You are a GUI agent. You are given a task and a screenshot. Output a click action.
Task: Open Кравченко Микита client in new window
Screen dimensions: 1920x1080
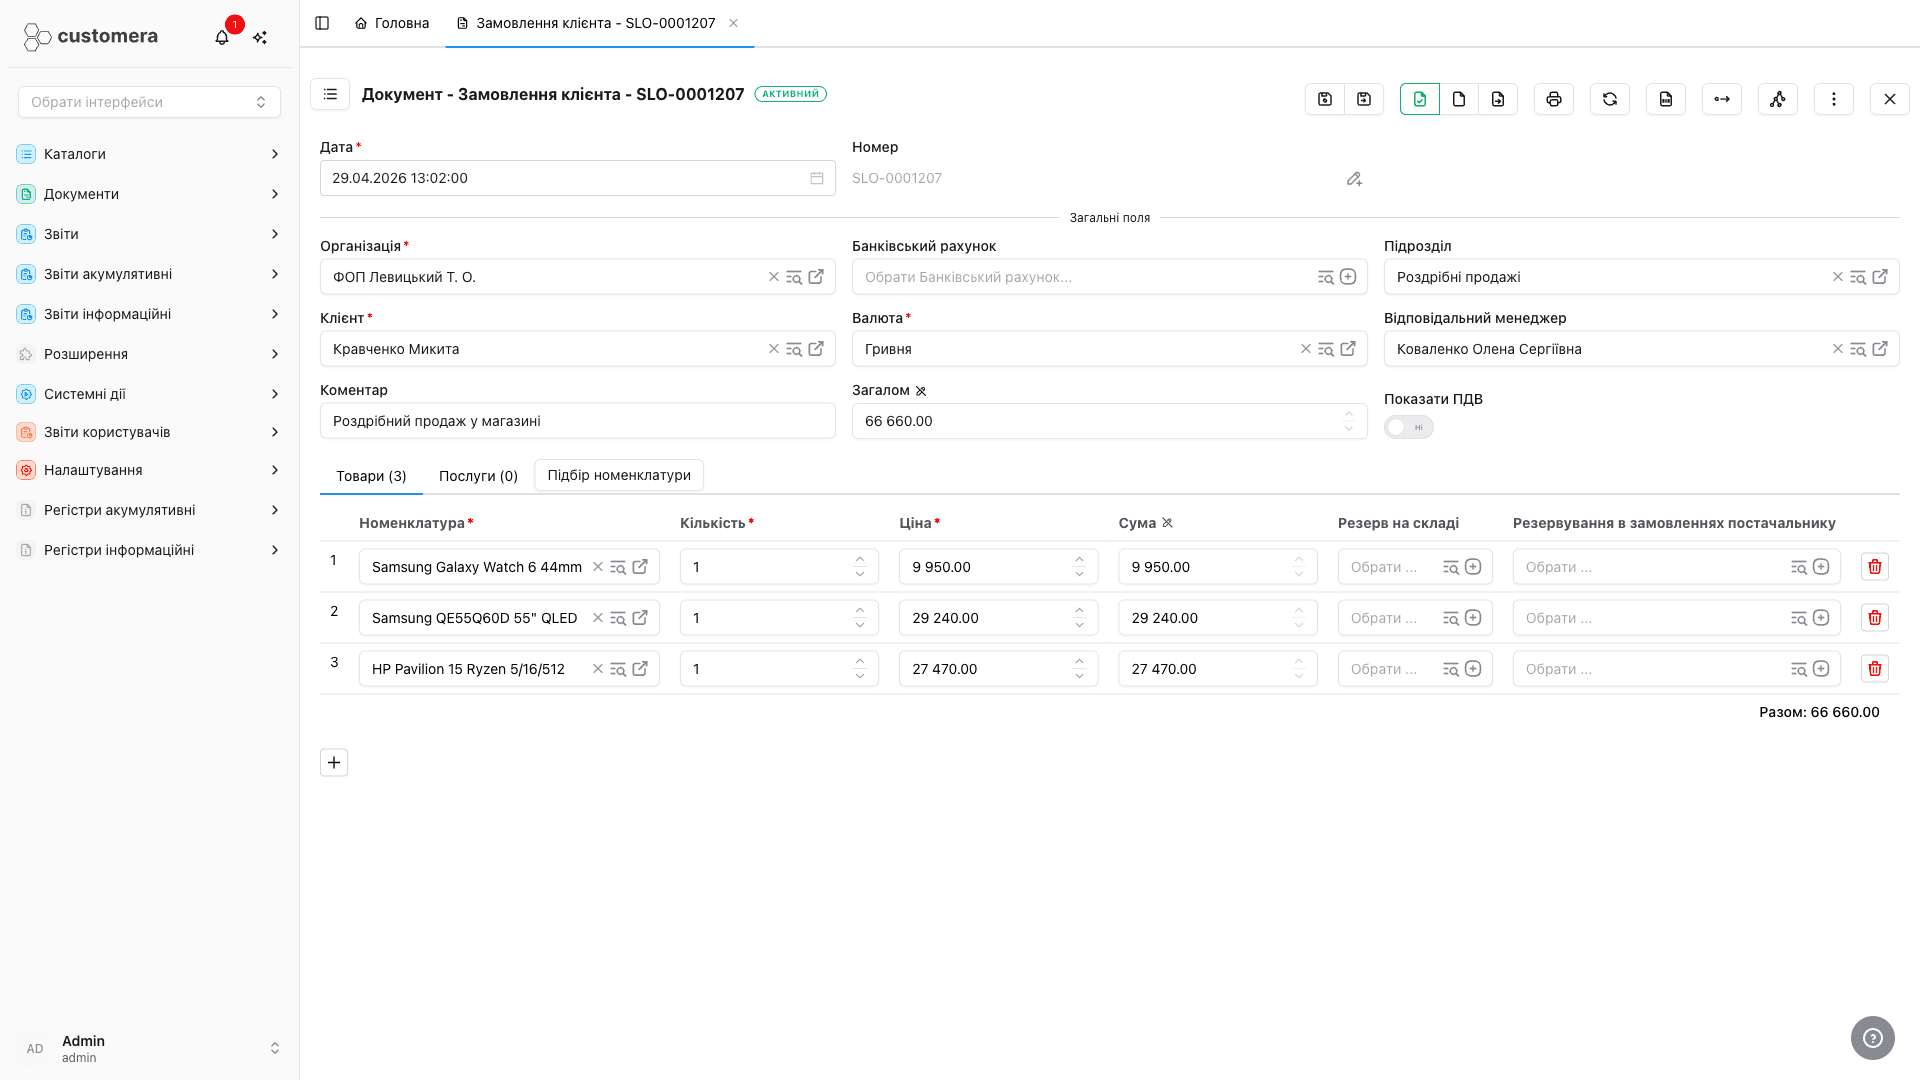pyautogui.click(x=816, y=349)
